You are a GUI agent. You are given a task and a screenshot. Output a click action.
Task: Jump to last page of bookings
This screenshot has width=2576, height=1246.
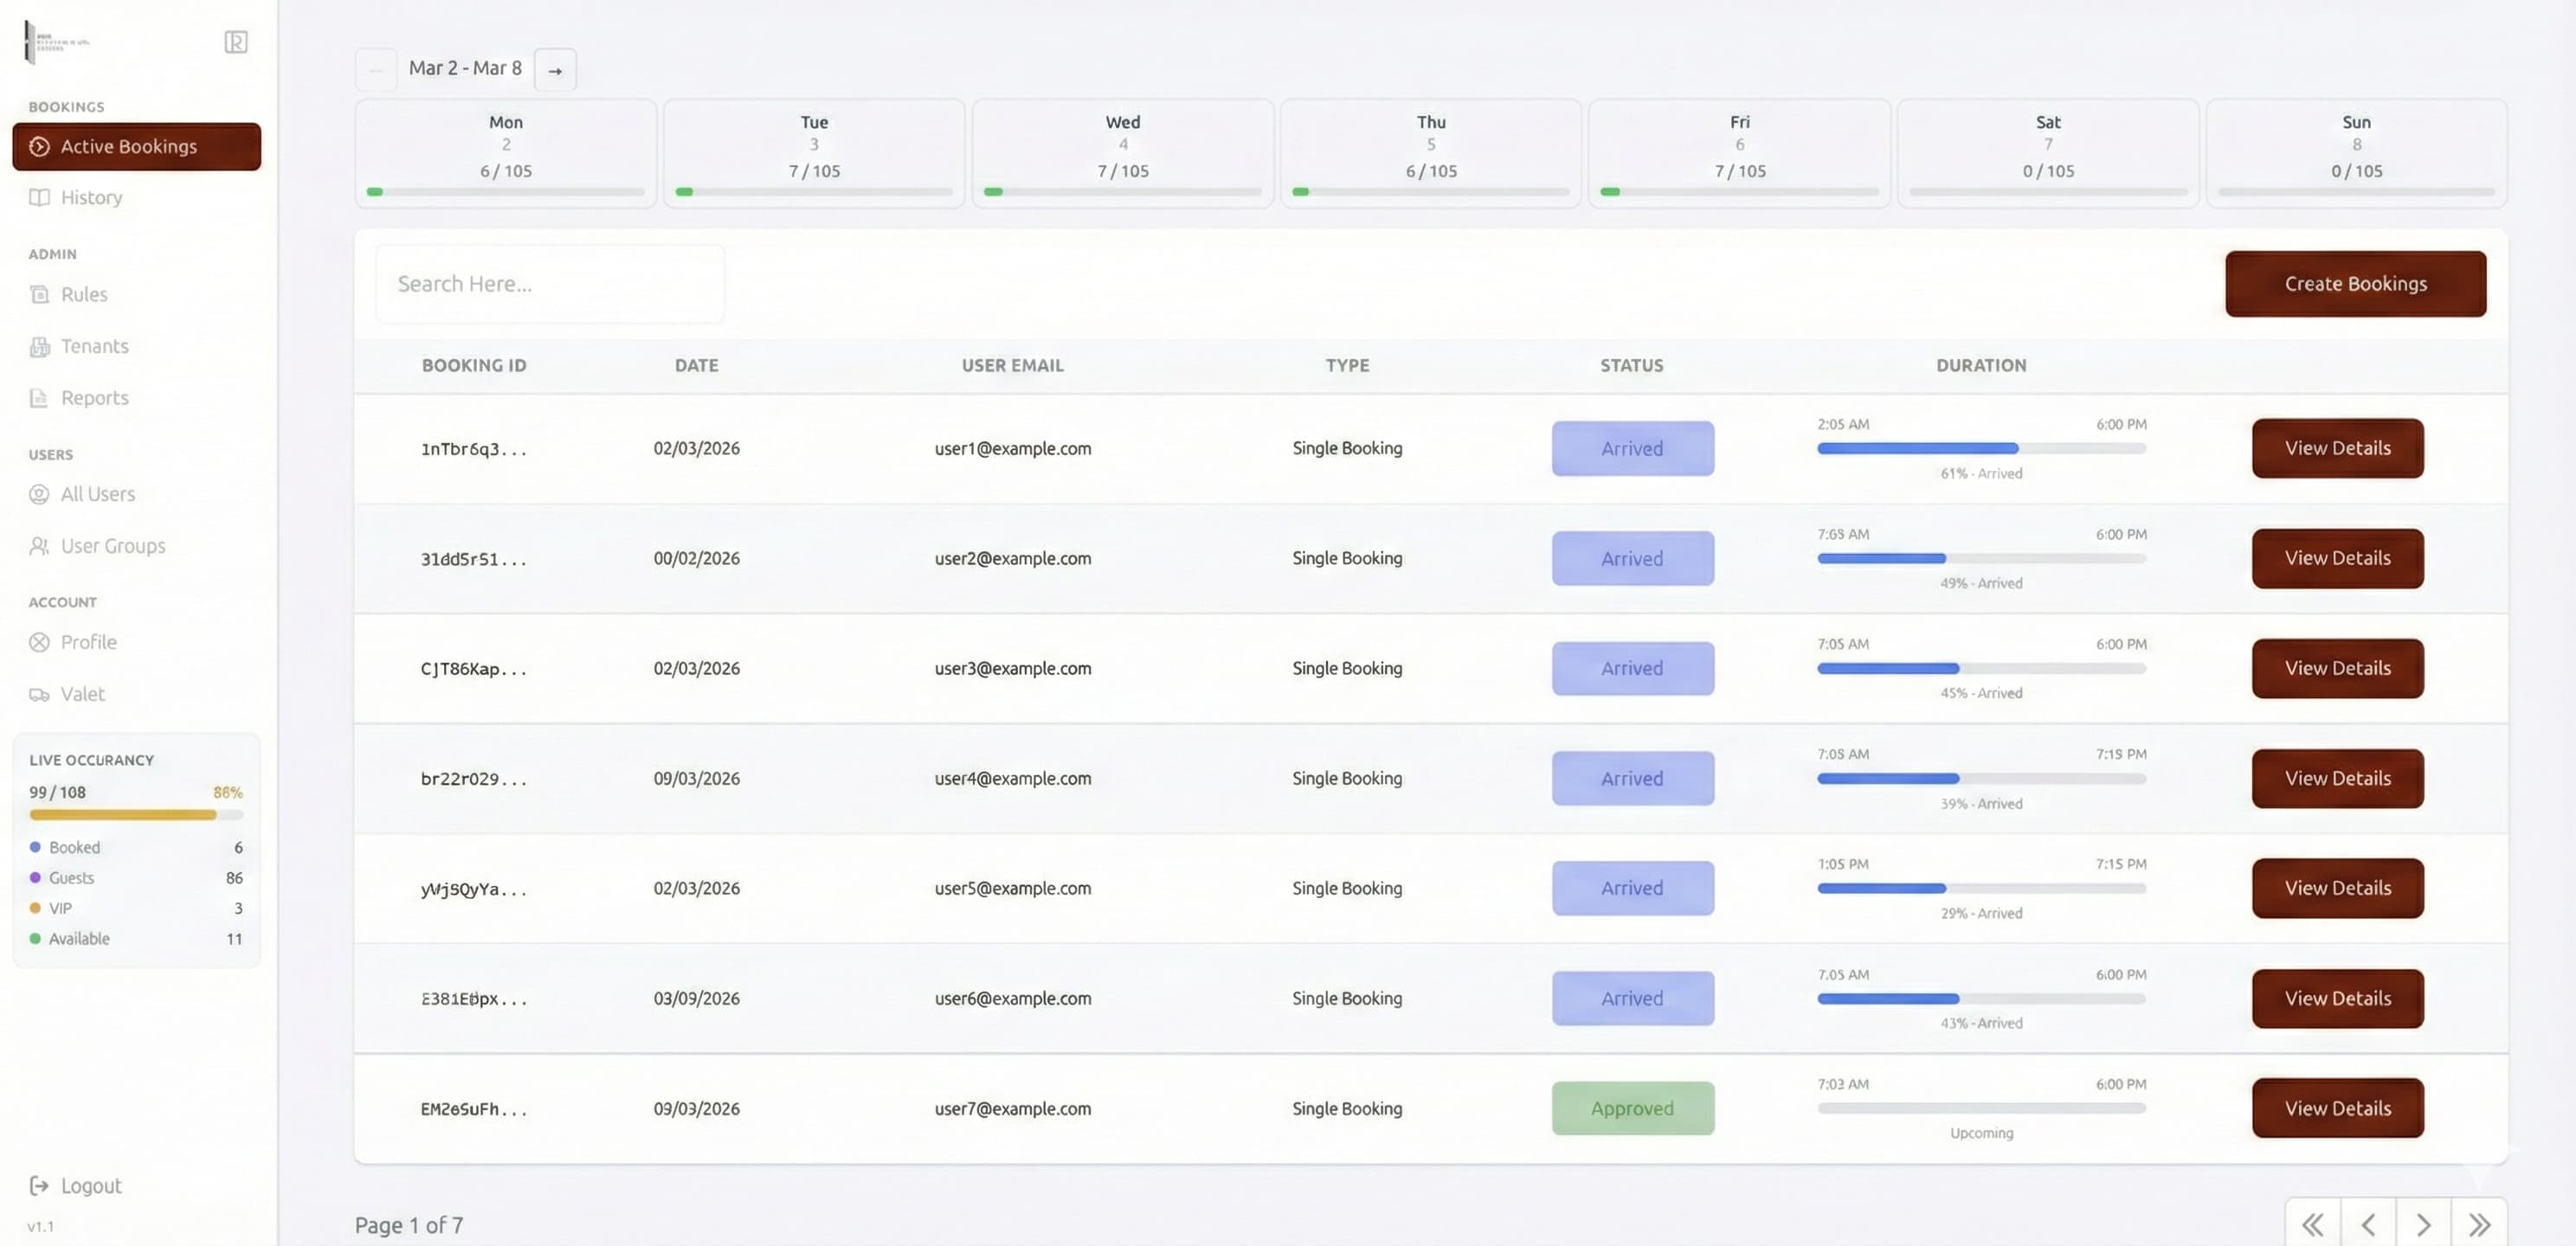coord(2478,1224)
